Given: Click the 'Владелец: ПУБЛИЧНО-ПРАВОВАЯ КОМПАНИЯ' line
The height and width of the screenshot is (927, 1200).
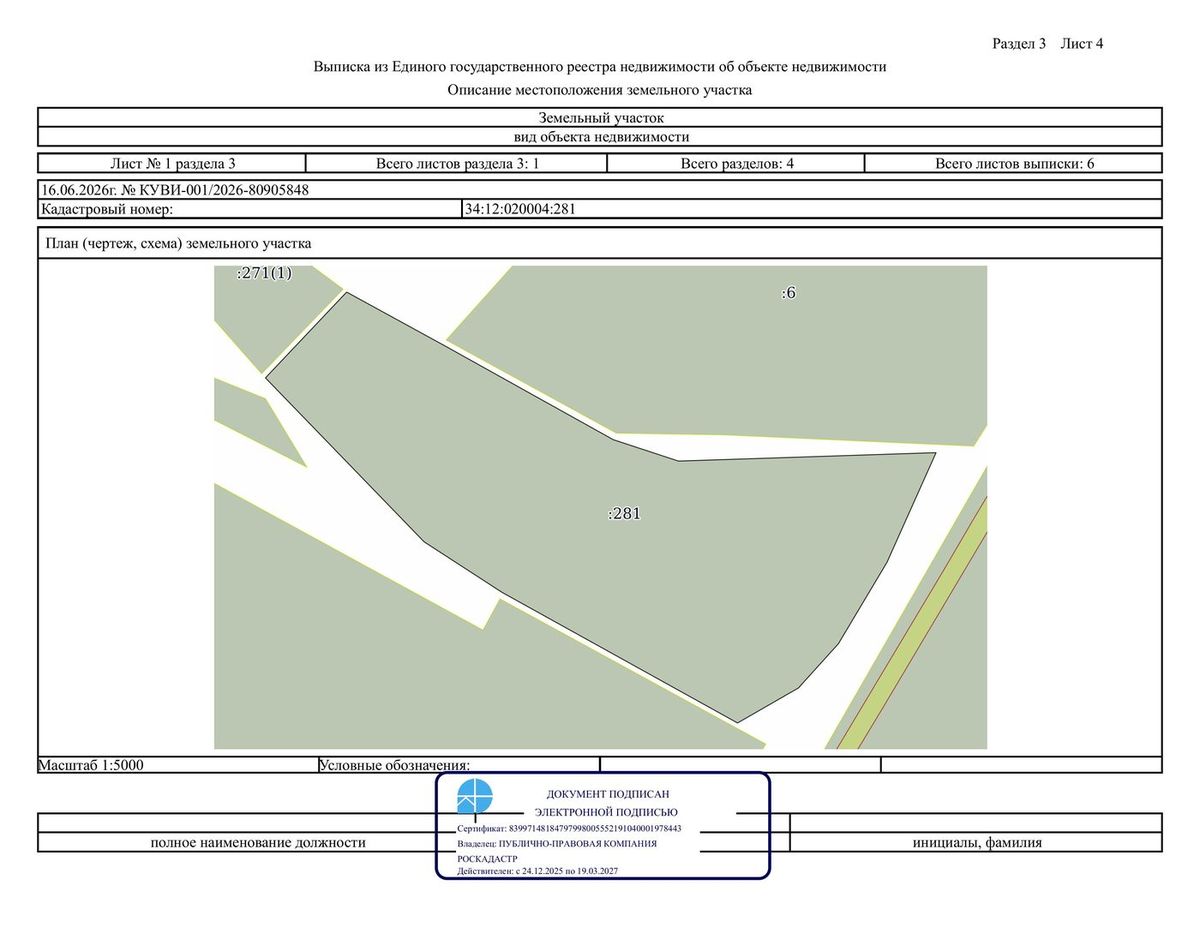Looking at the screenshot, I should pyautogui.click(x=557, y=843).
